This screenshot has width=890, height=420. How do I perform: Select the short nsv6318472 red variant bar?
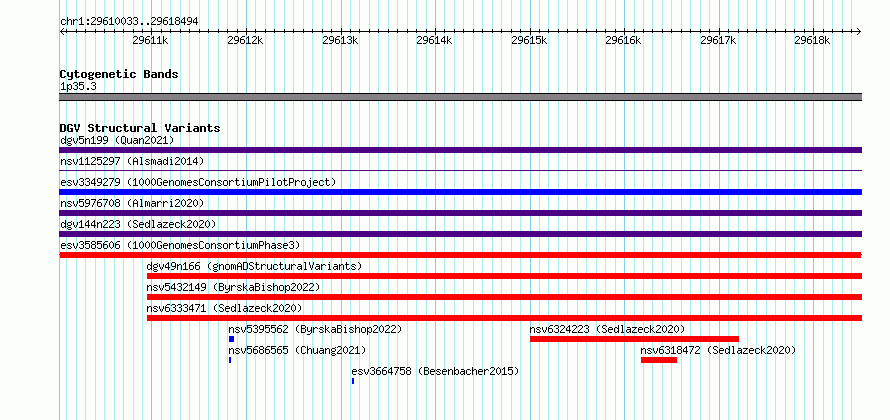tap(659, 360)
